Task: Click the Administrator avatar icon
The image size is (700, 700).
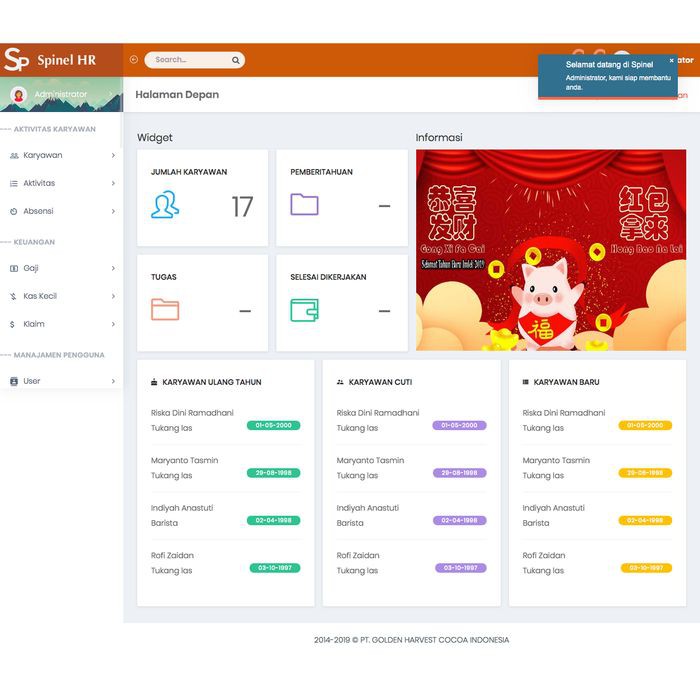Action: (x=18, y=95)
